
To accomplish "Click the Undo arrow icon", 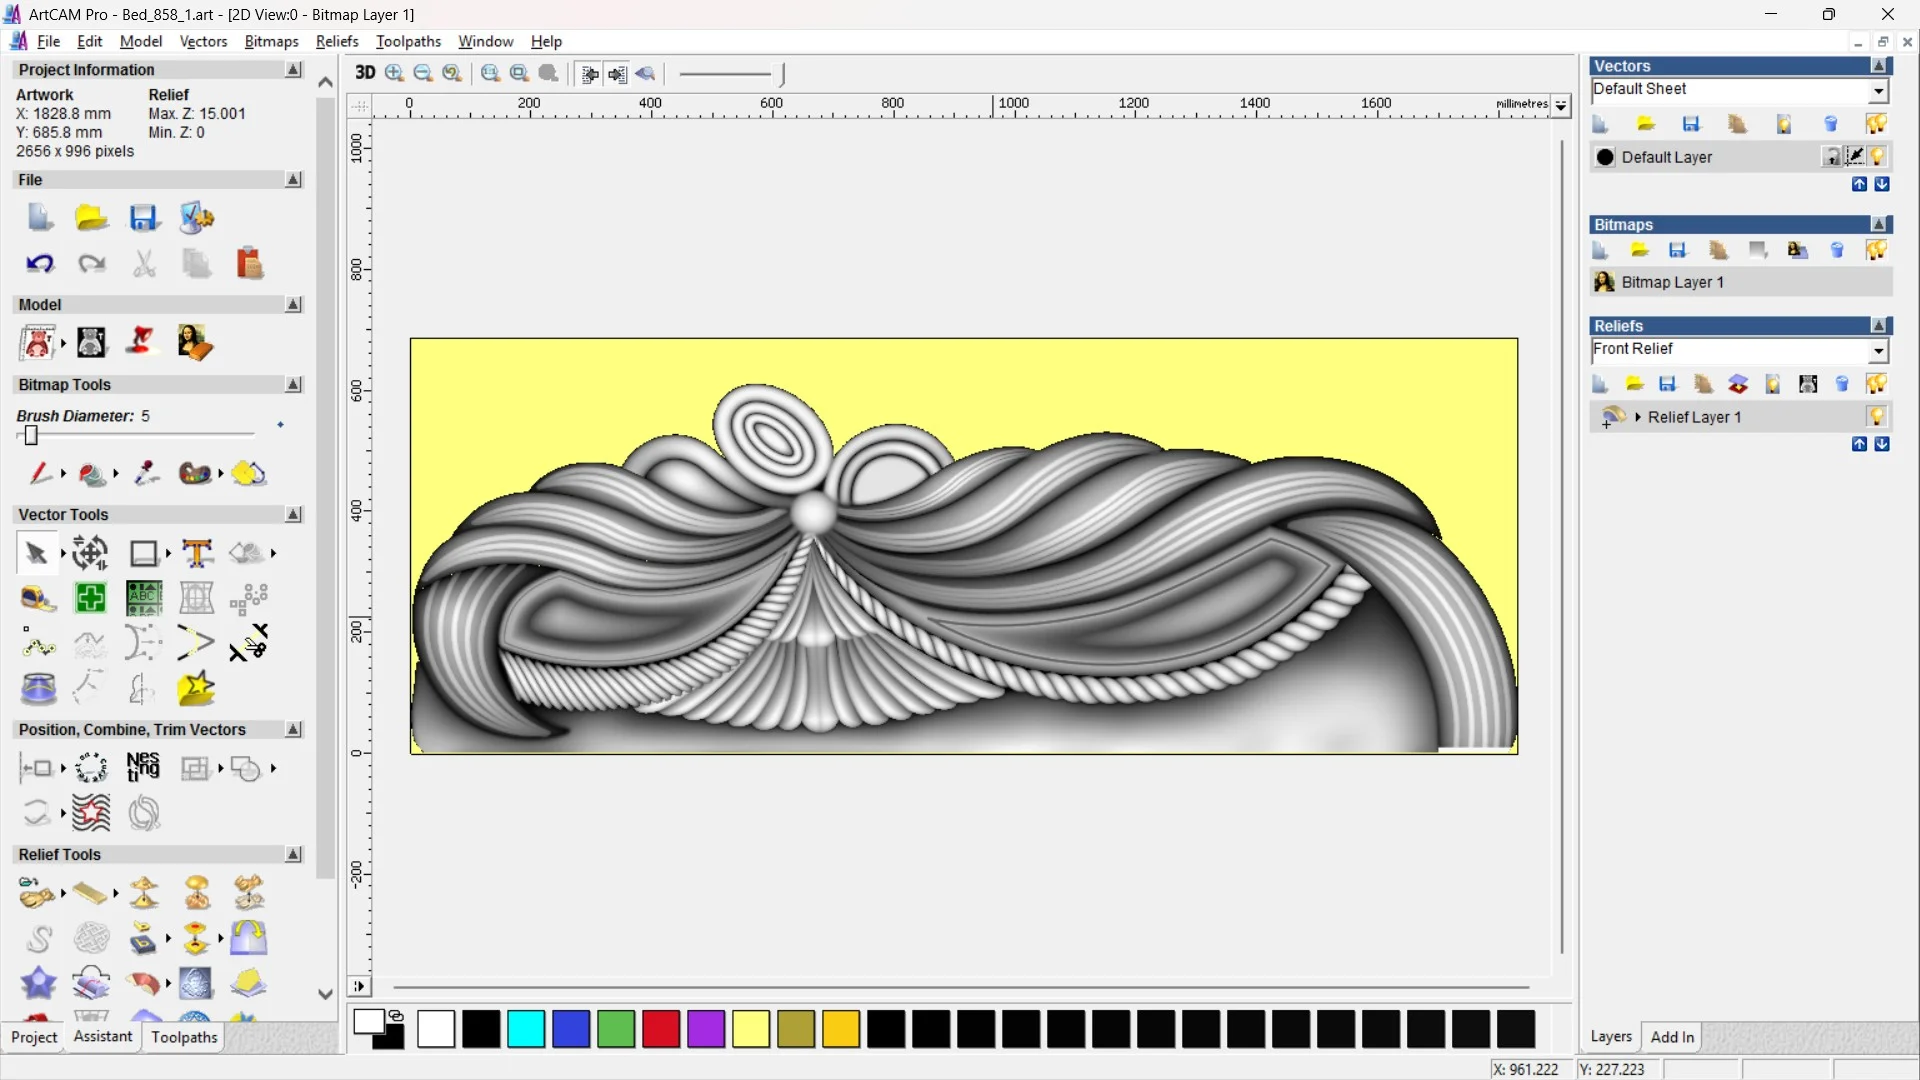I will tap(40, 264).
